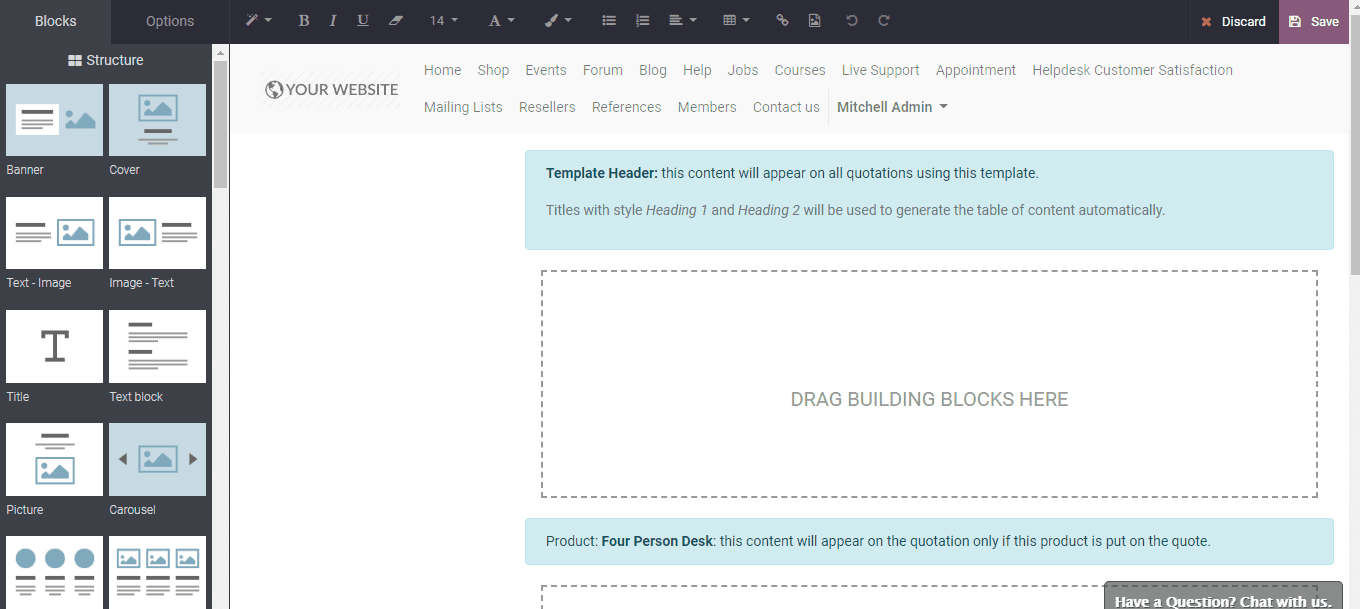Screen dimensions: 1360x609
Task: Discard the current changes
Action: click(x=1234, y=20)
